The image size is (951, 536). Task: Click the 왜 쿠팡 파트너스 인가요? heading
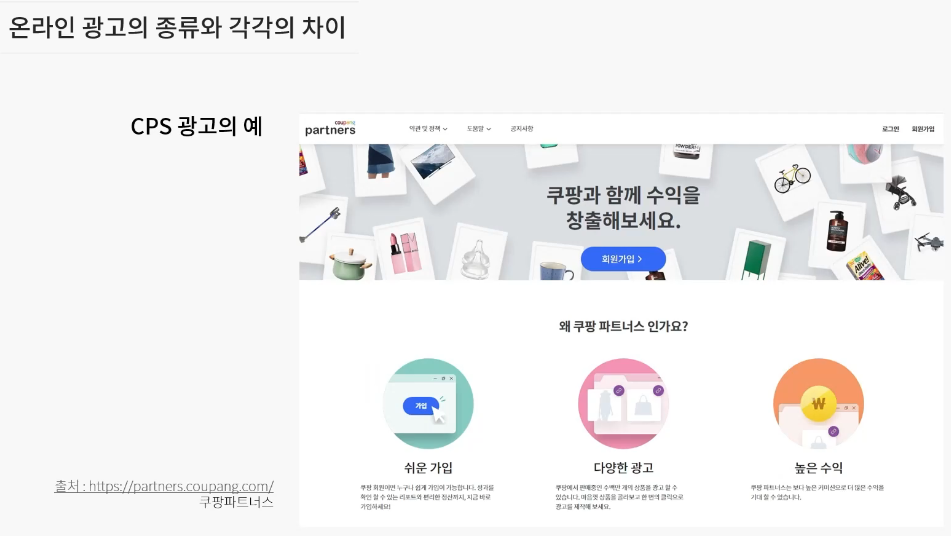[x=623, y=326]
